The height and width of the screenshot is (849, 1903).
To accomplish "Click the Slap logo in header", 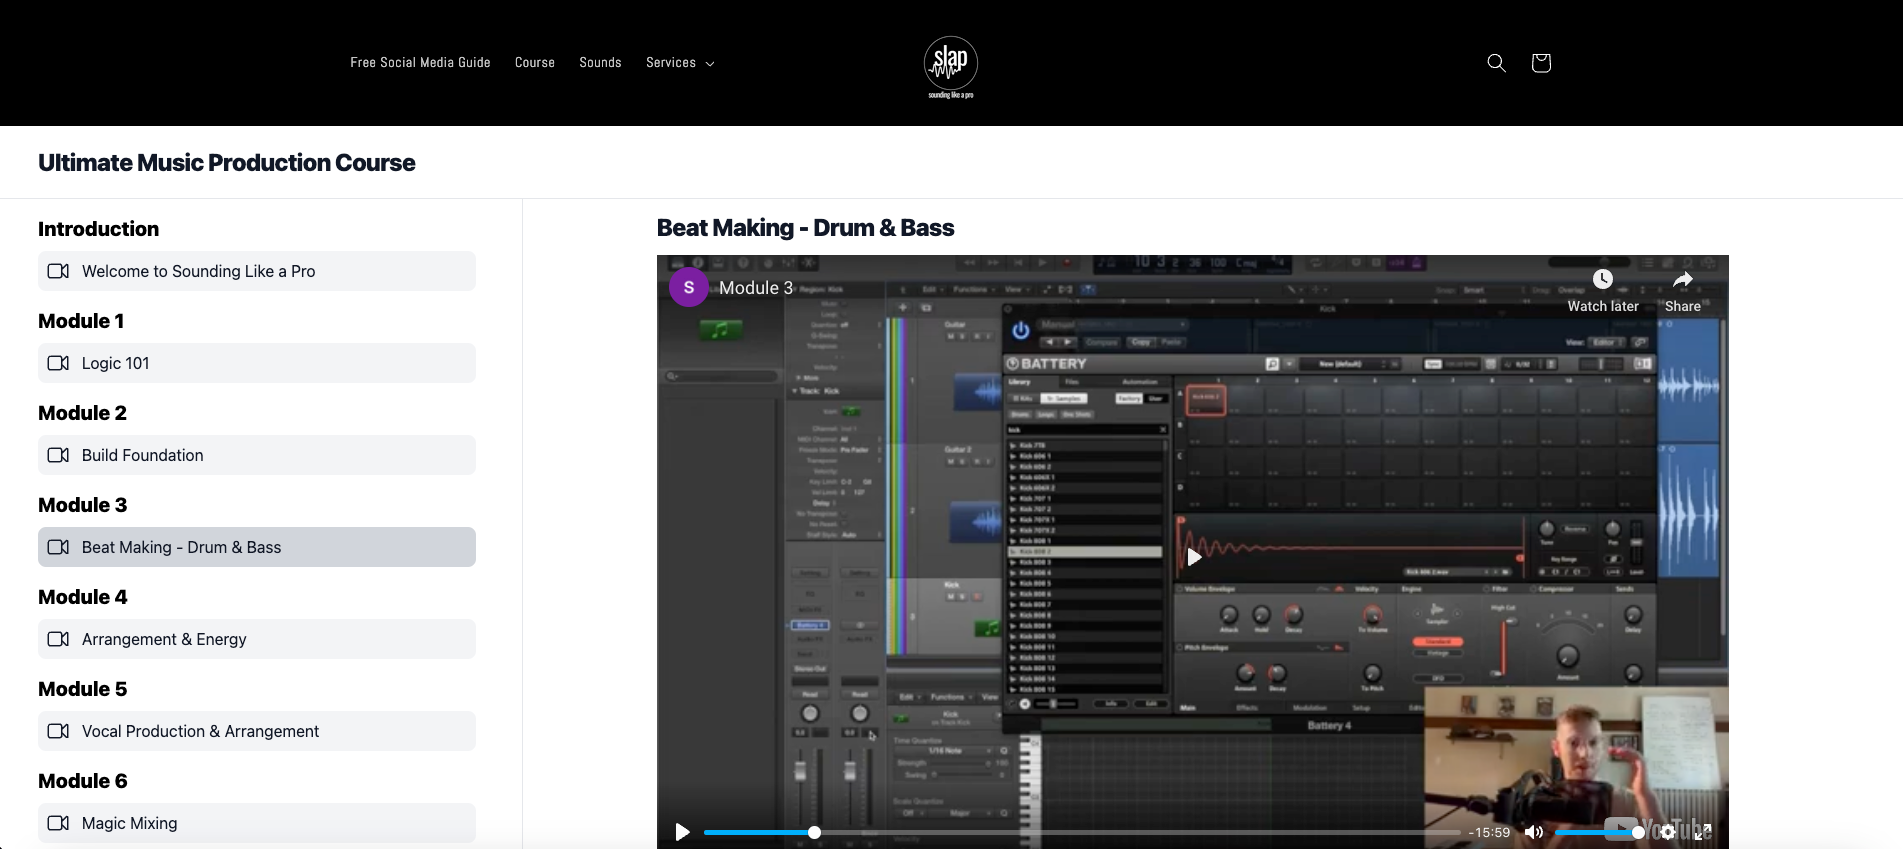I will pyautogui.click(x=950, y=65).
